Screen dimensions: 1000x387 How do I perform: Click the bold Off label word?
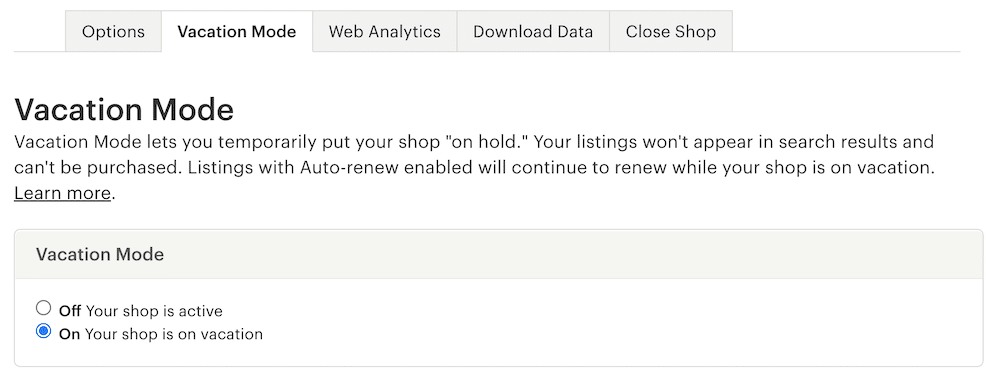coord(70,311)
